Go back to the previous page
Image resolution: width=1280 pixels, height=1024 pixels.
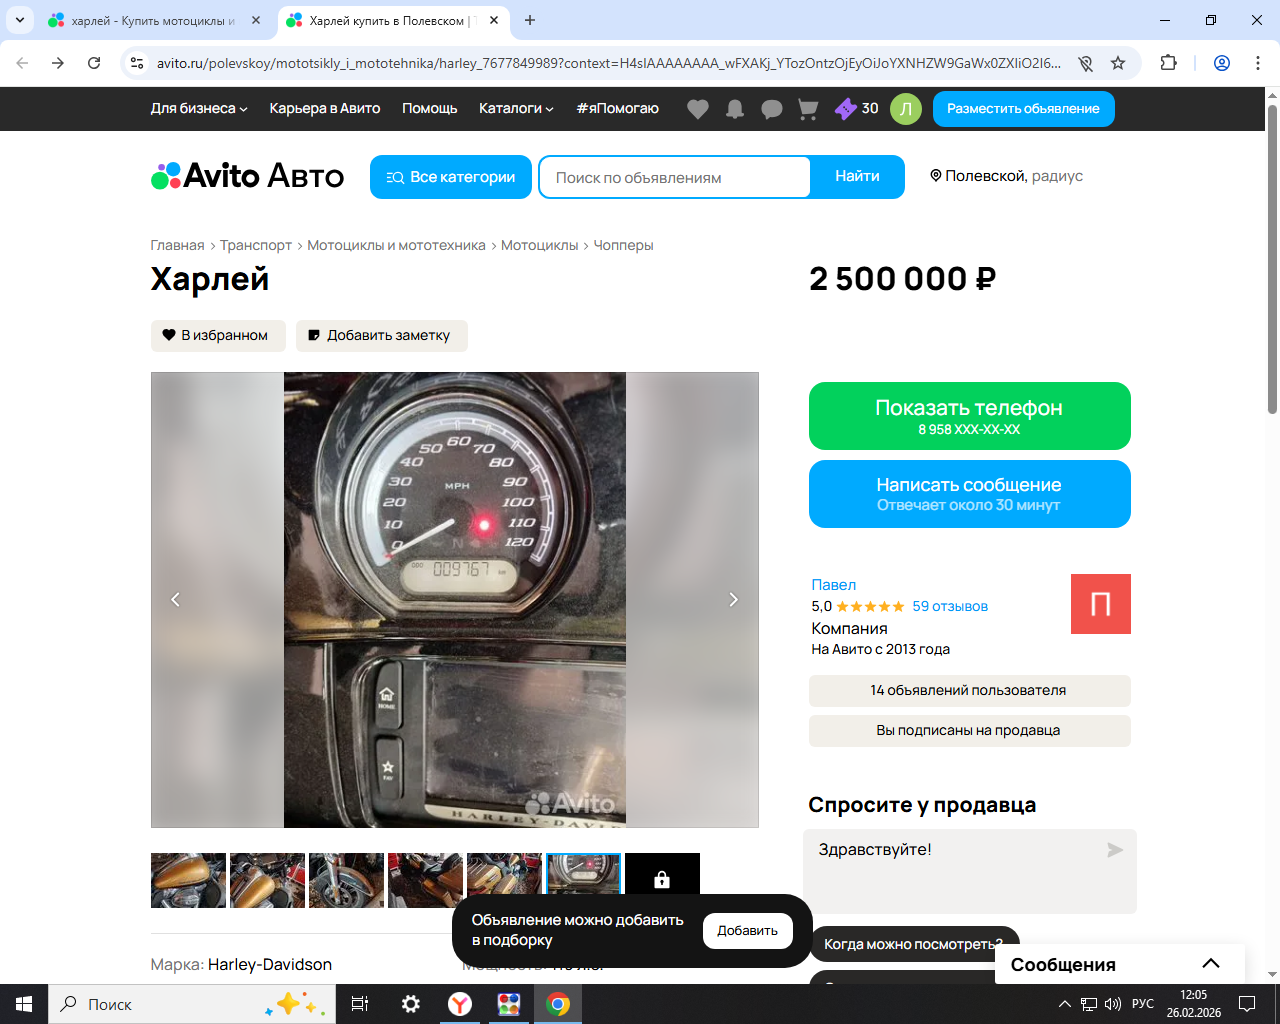coord(22,63)
